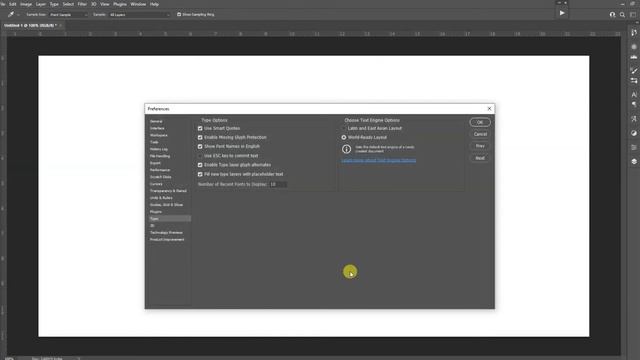This screenshot has width=640, height=360.
Task: Close the Preferences dialog with X
Action: 489,109
